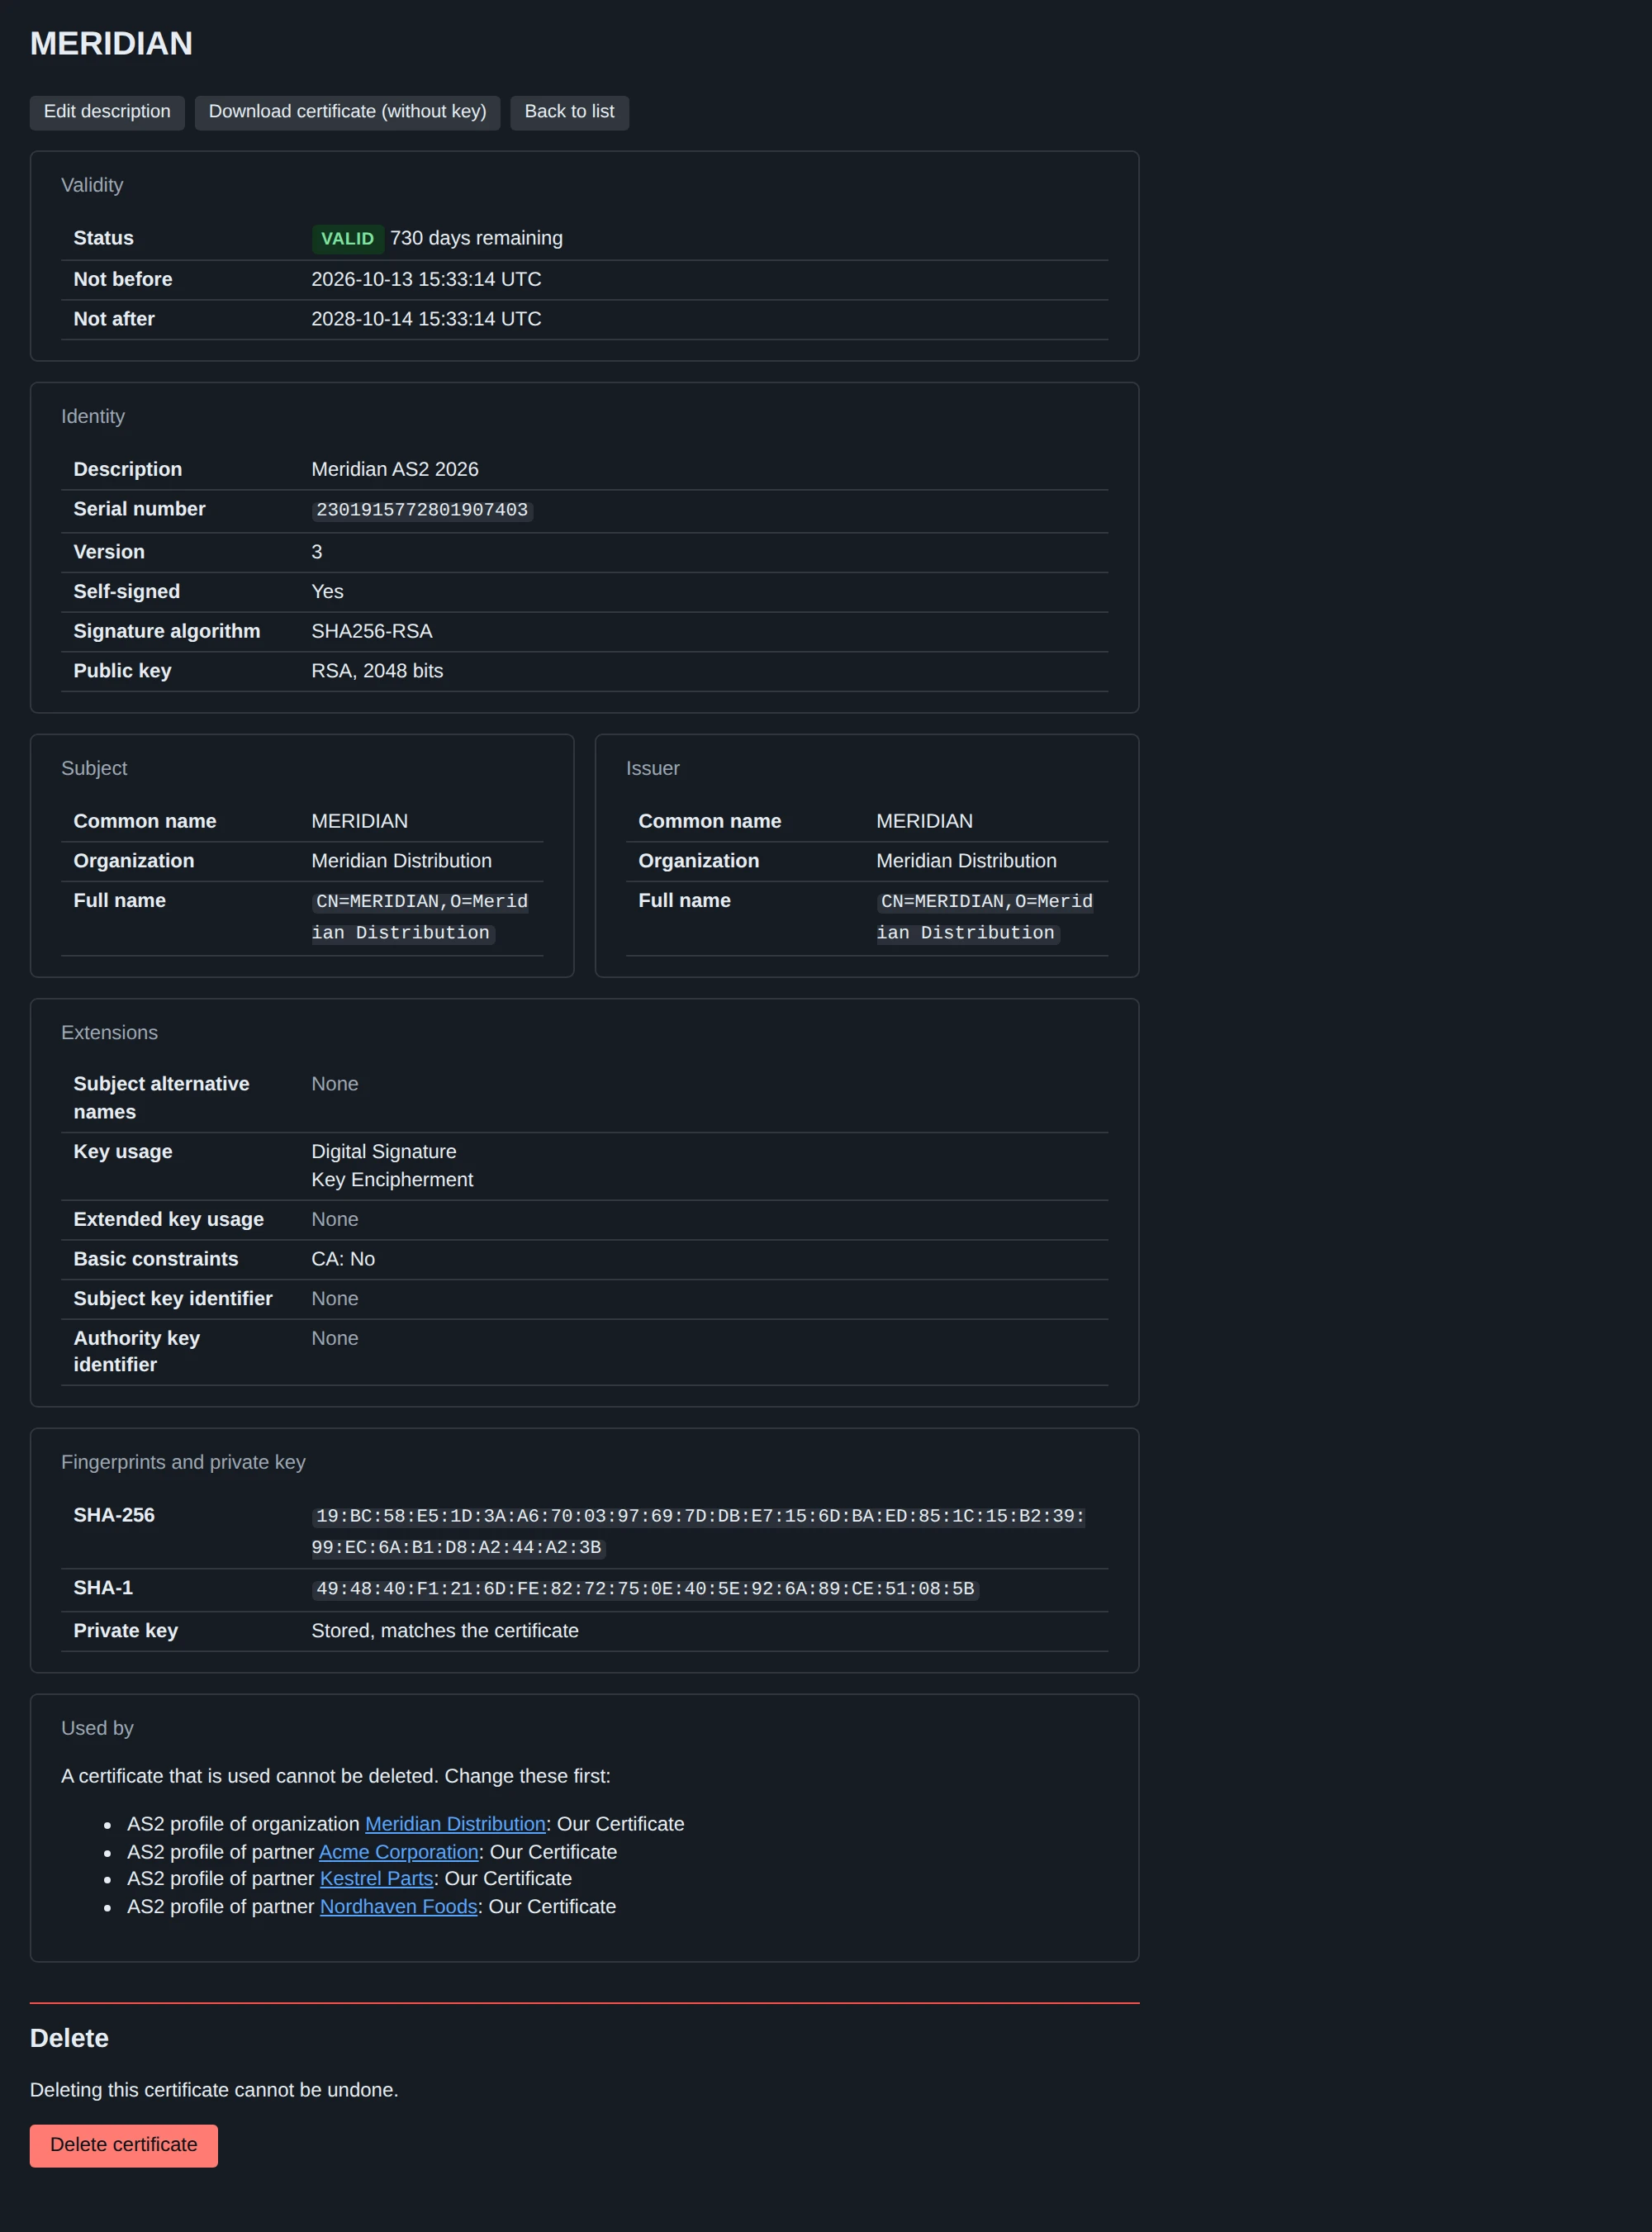Click the Self-signed value Yes
This screenshot has width=1652, height=2232.
point(327,591)
